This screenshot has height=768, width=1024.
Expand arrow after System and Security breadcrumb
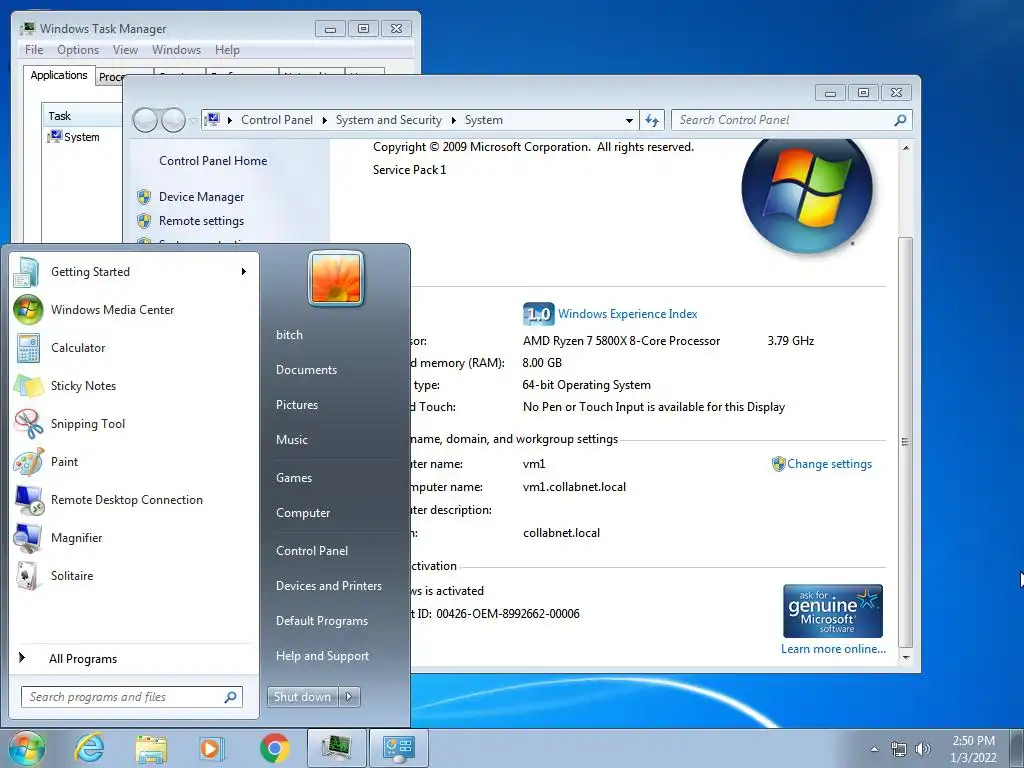[453, 120]
